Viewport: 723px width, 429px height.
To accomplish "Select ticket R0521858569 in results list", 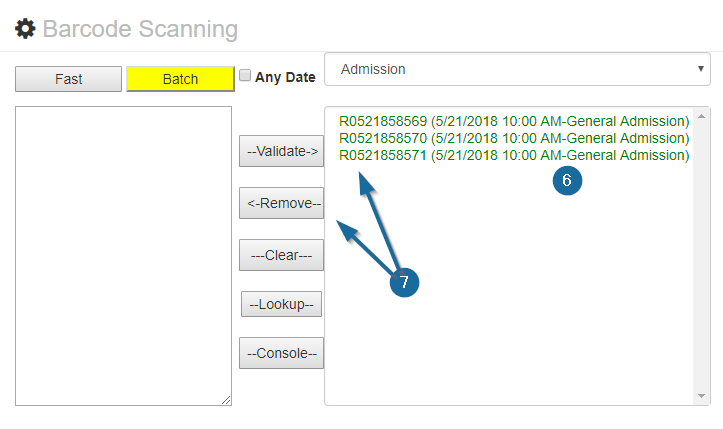I will [x=514, y=121].
